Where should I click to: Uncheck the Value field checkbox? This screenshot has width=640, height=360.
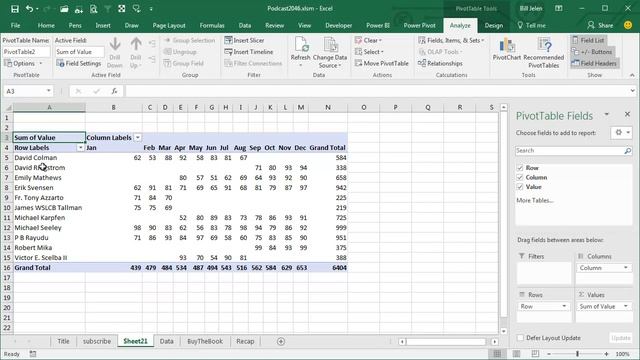click(x=520, y=187)
